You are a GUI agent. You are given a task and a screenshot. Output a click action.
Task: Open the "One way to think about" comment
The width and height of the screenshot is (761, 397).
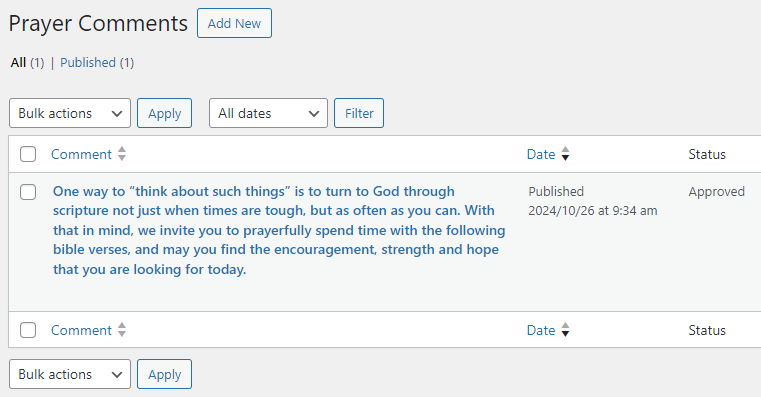click(x=279, y=230)
